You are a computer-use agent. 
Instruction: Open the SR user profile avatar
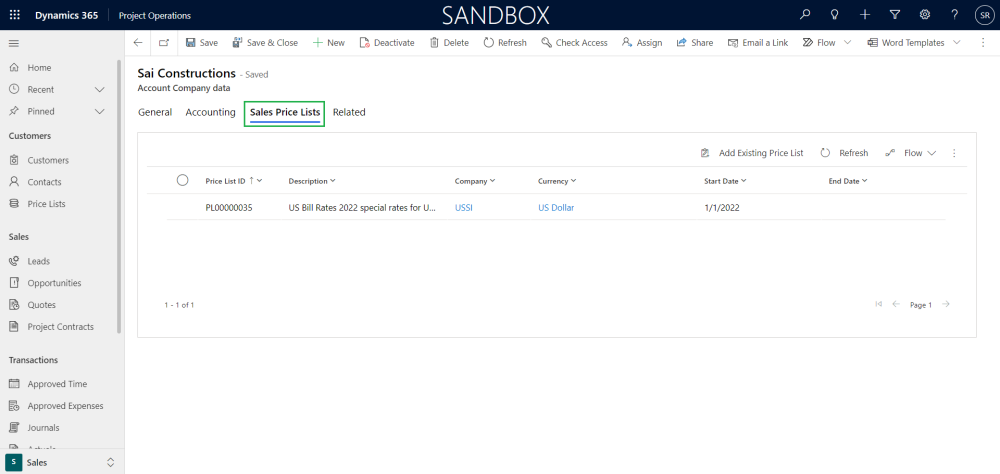(984, 15)
